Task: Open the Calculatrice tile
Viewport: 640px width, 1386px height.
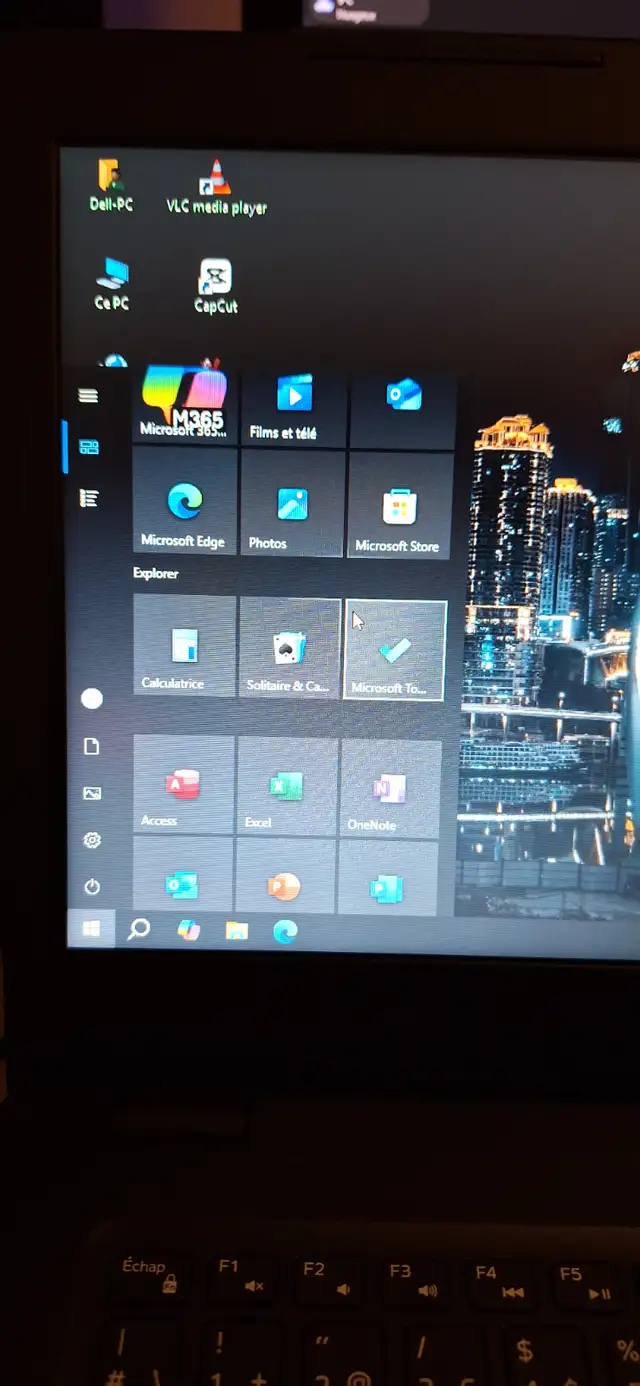Action: (x=184, y=646)
